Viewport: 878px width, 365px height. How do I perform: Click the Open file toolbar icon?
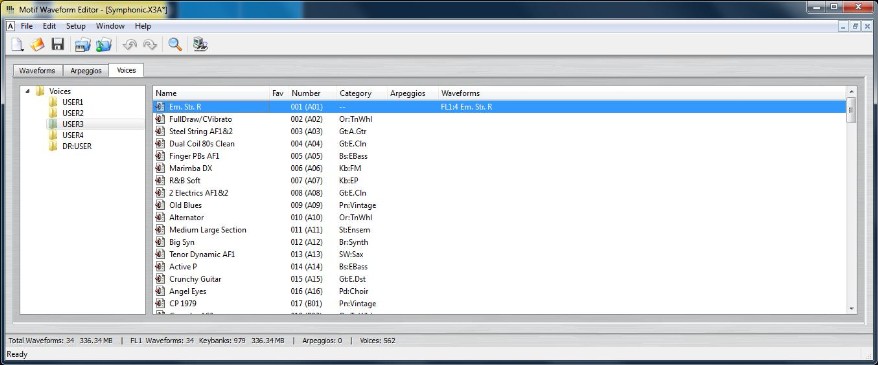click(37, 44)
